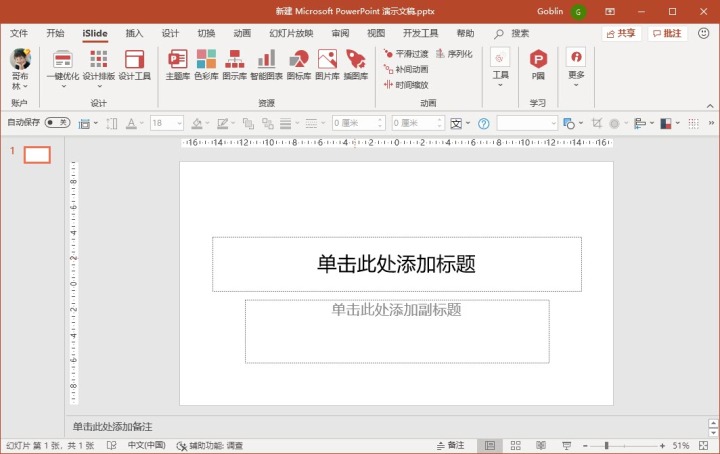Switch to the 插入 insert tab
The width and height of the screenshot is (720, 454).
[x=134, y=33]
